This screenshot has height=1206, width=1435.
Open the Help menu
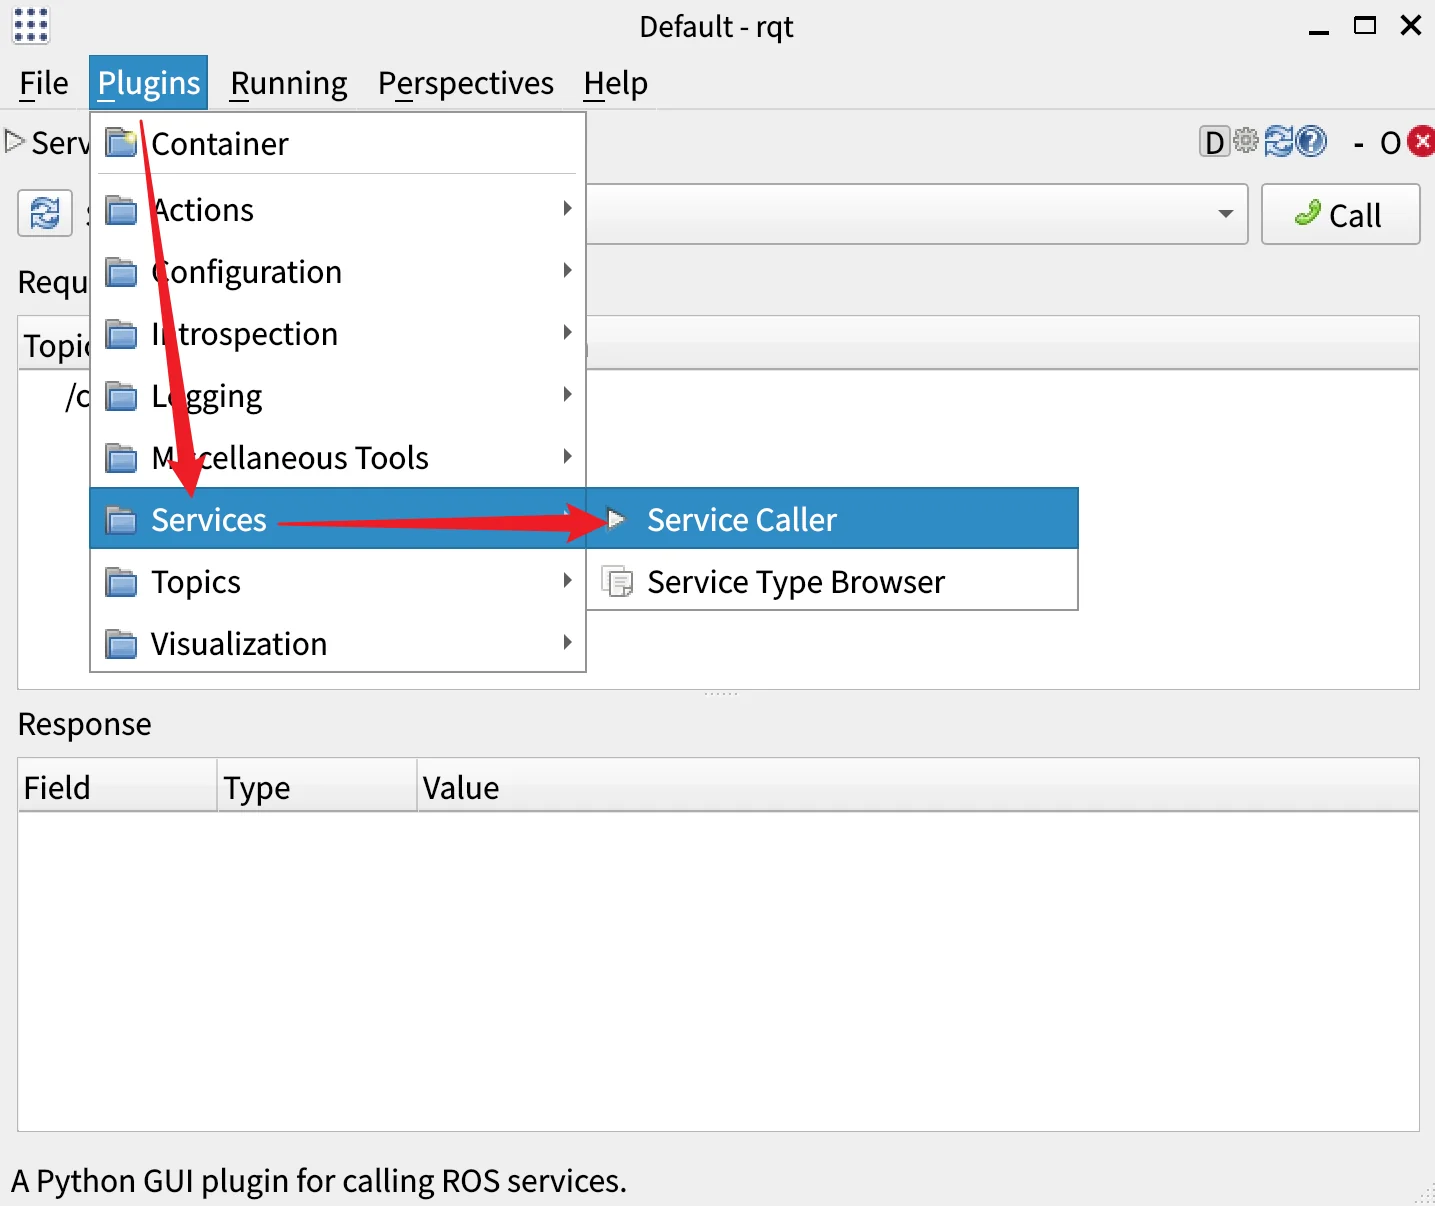tap(615, 84)
